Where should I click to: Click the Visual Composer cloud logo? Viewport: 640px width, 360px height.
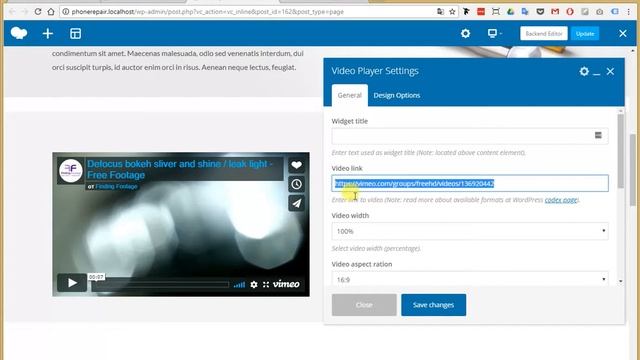19,33
